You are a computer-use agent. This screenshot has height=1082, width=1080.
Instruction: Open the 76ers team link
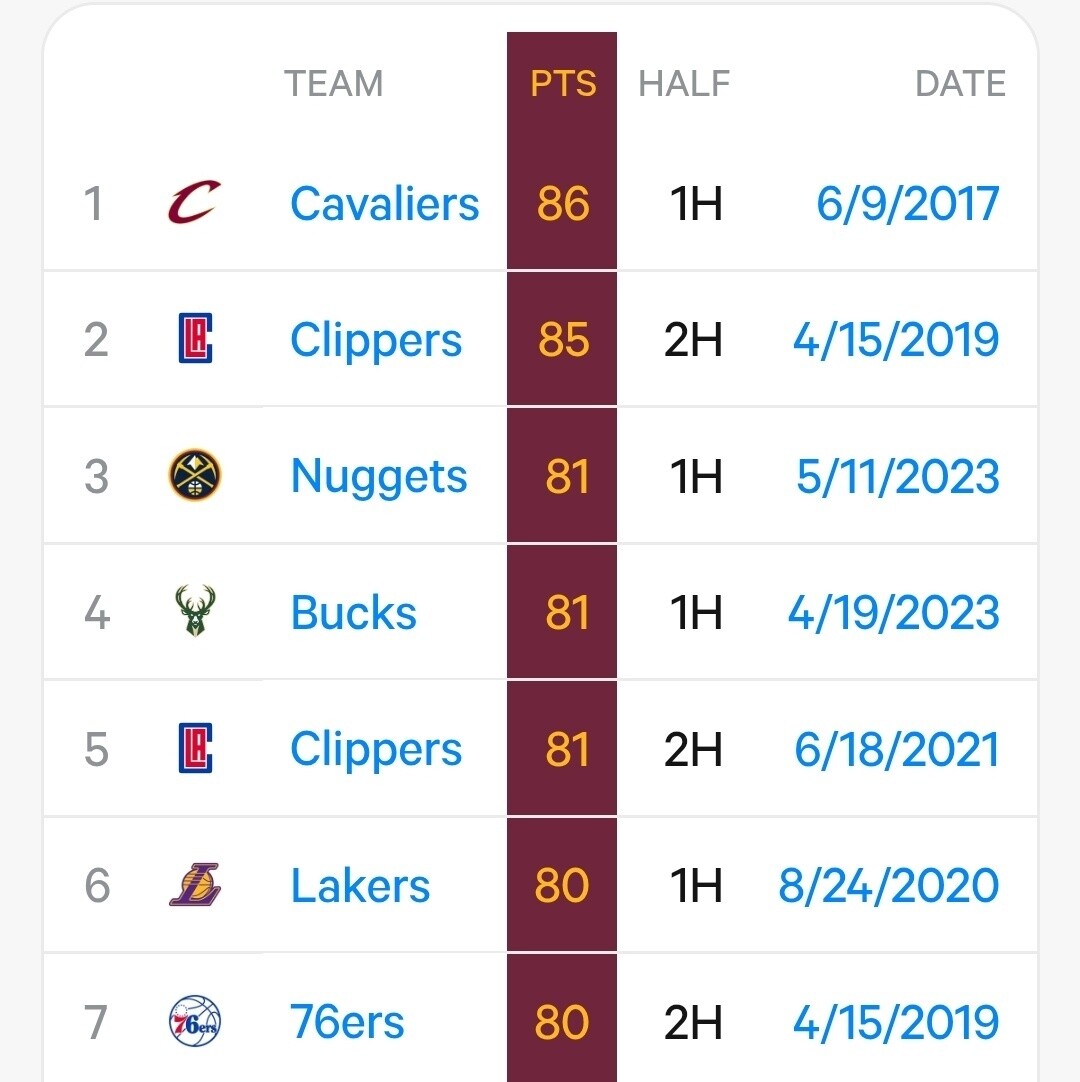pyautogui.click(x=347, y=1022)
